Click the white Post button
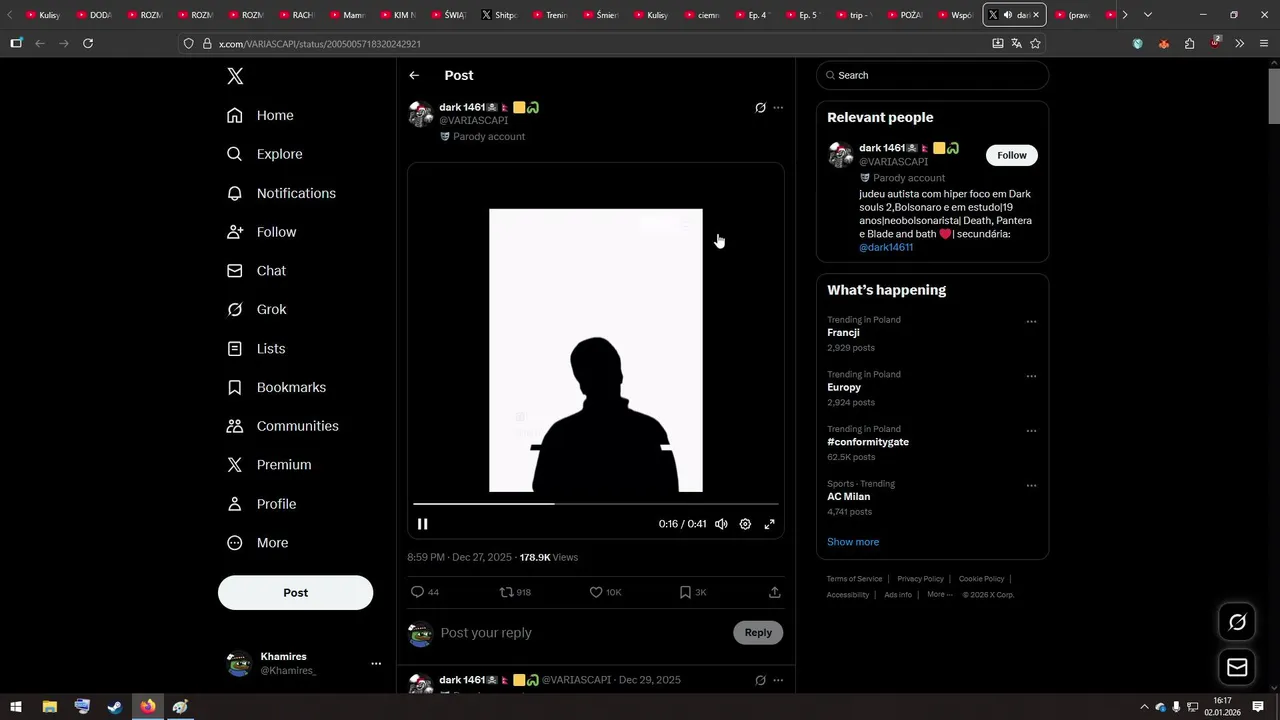The height and width of the screenshot is (720, 1280). click(295, 593)
